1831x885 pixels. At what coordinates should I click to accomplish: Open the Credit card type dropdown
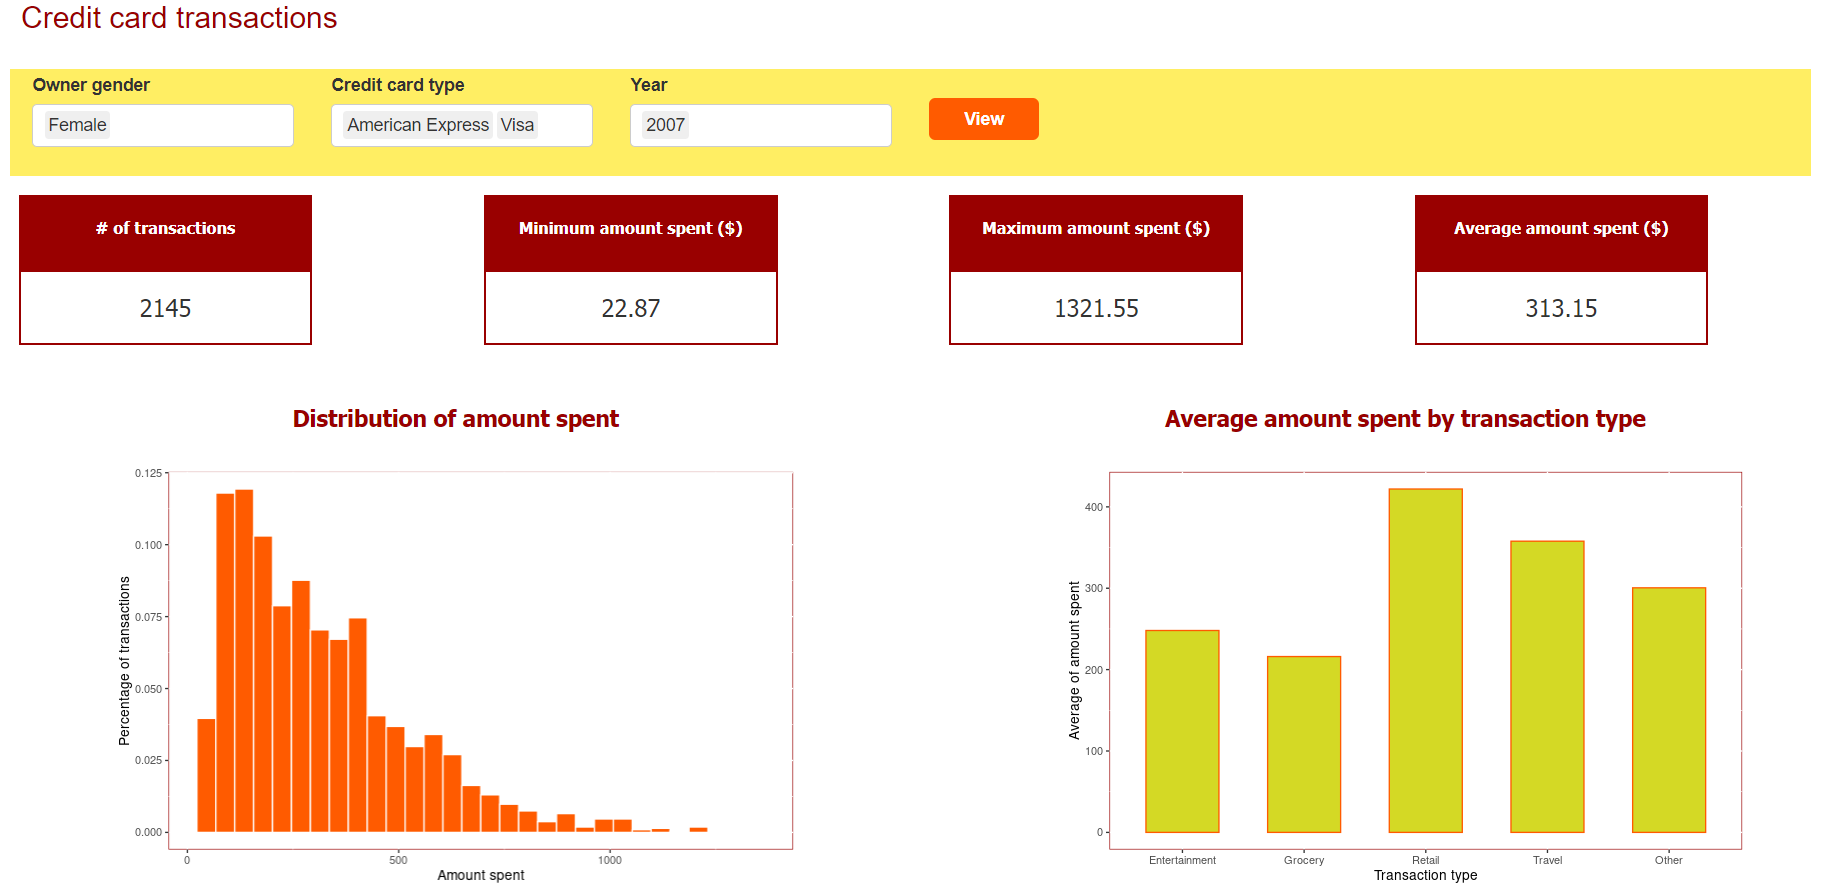coord(564,125)
